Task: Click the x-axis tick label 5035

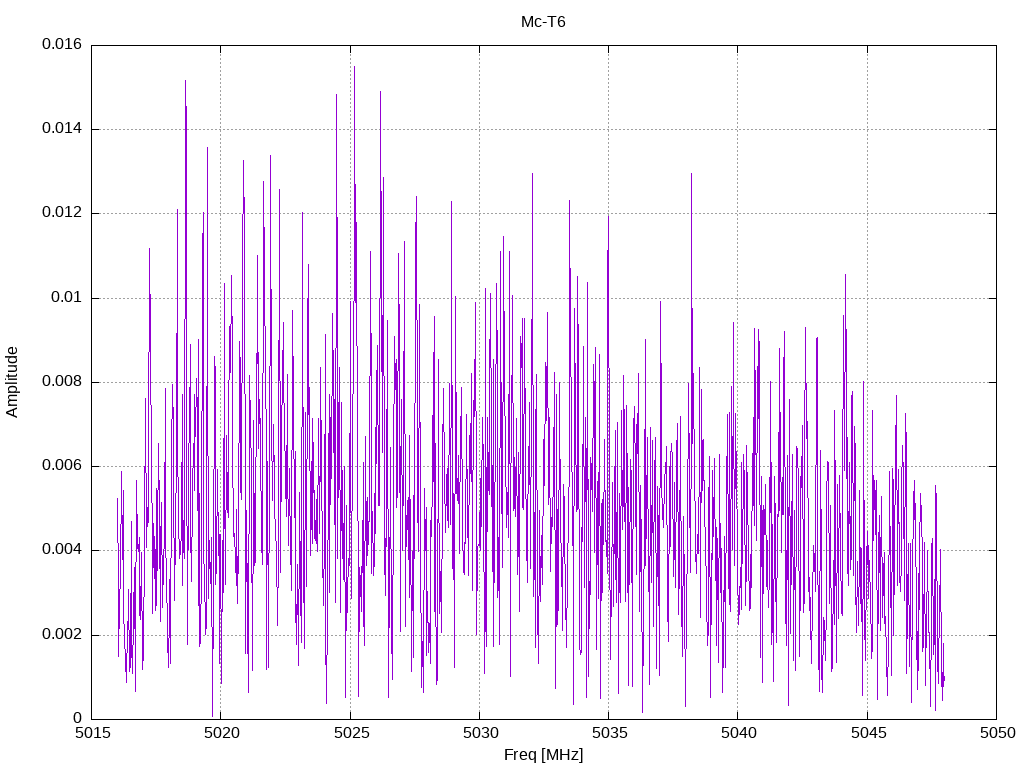Action: (x=609, y=733)
